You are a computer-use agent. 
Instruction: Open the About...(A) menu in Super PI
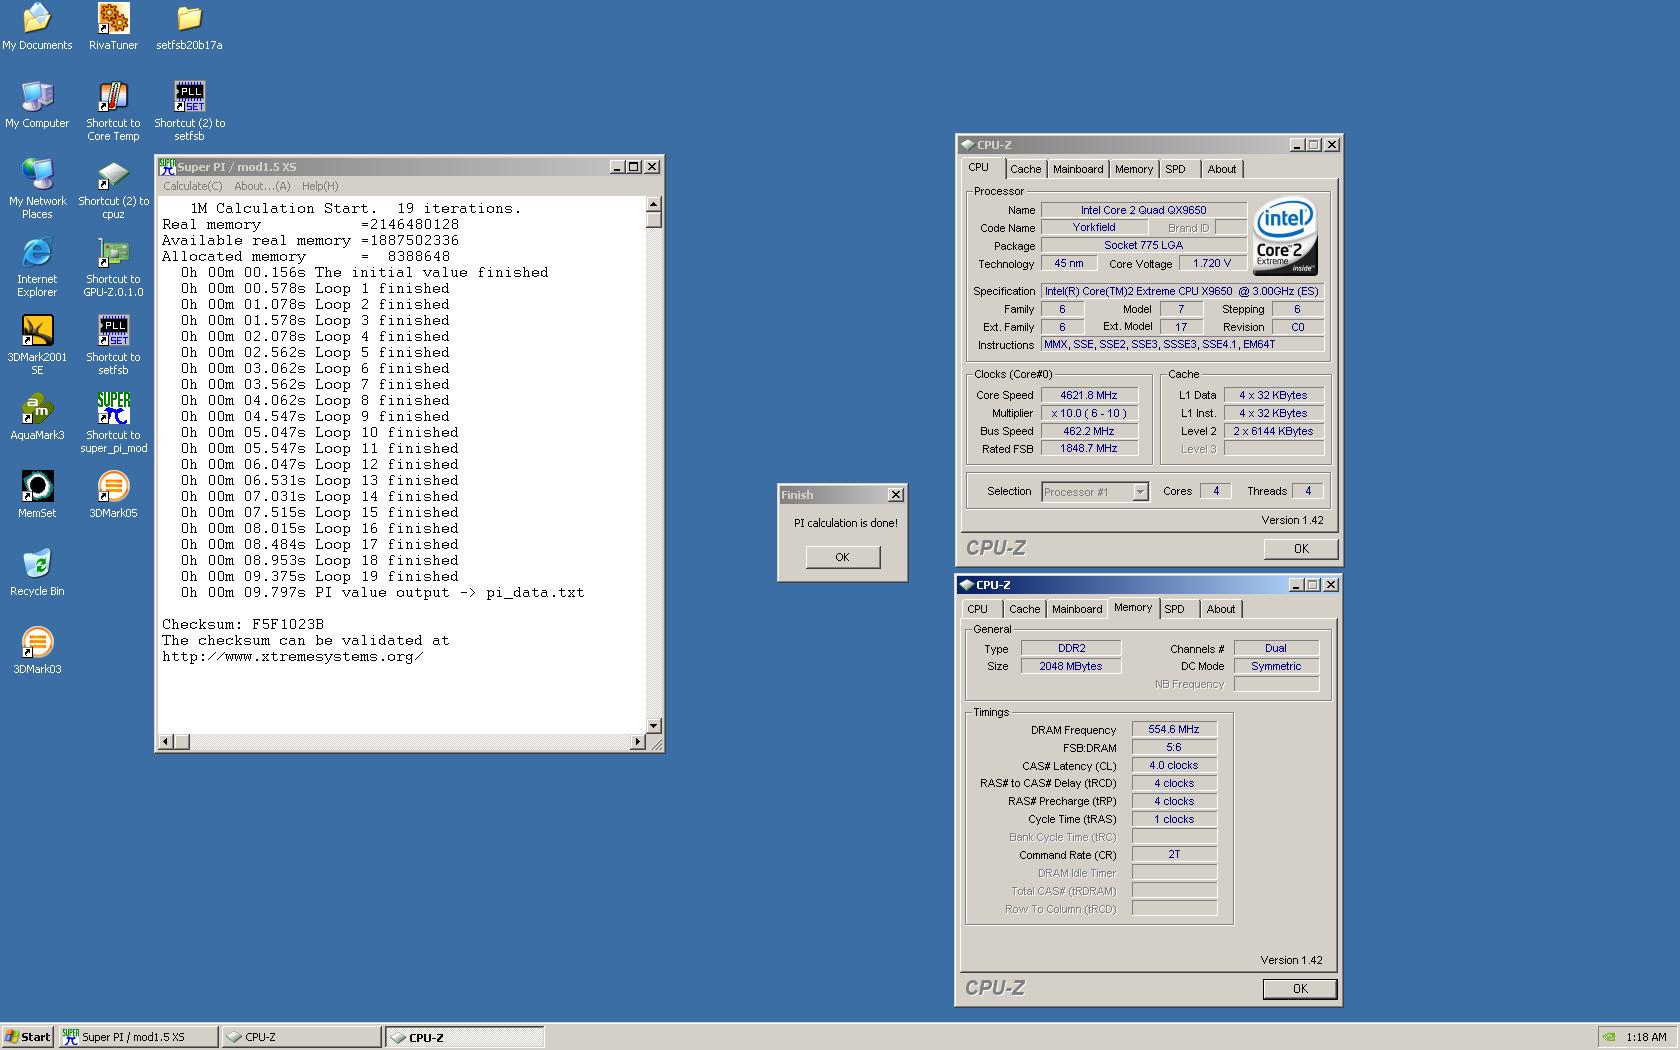point(262,186)
